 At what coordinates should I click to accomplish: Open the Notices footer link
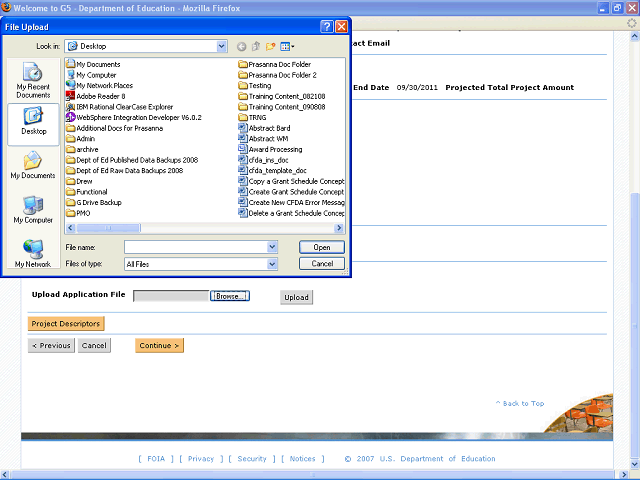[x=302, y=459]
